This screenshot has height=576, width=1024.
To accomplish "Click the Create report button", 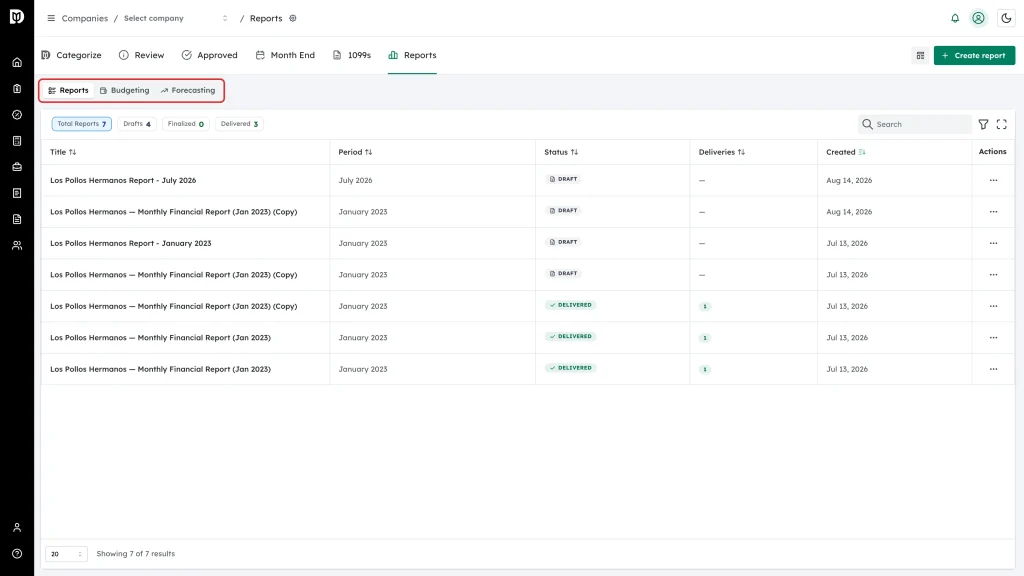I will click(974, 56).
